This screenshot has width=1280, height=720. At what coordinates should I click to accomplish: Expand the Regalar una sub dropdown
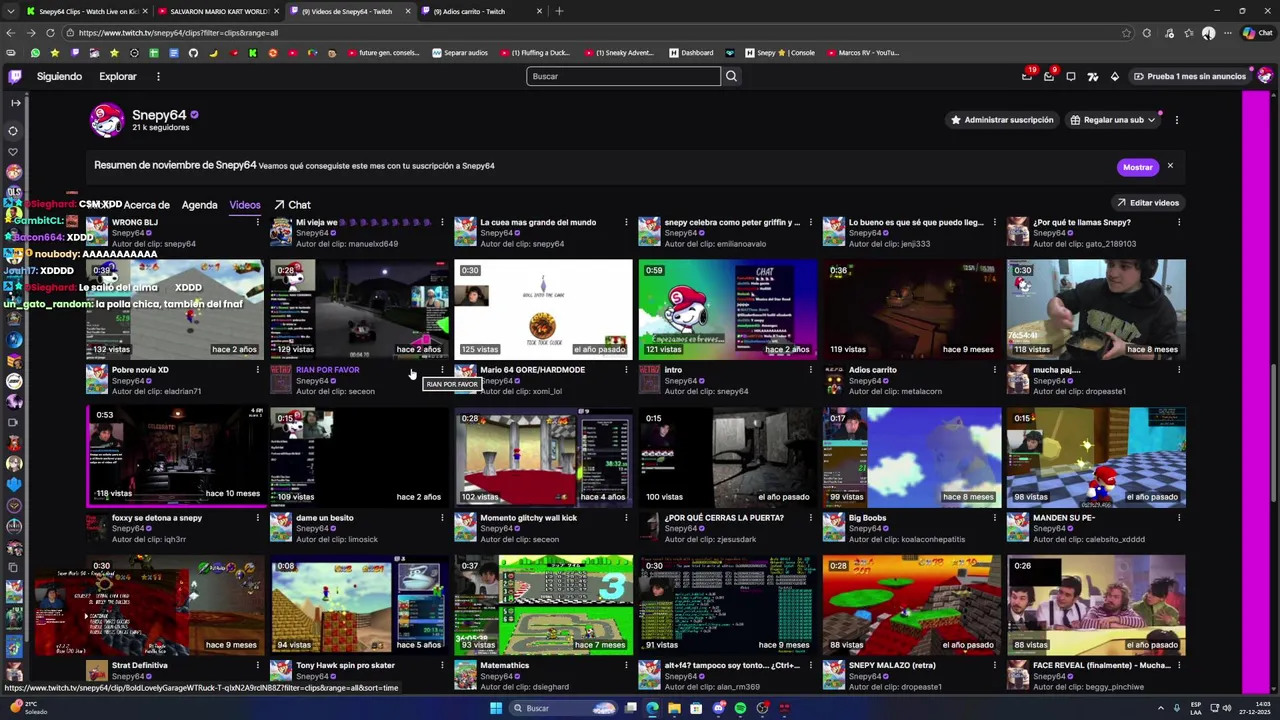[1152, 120]
